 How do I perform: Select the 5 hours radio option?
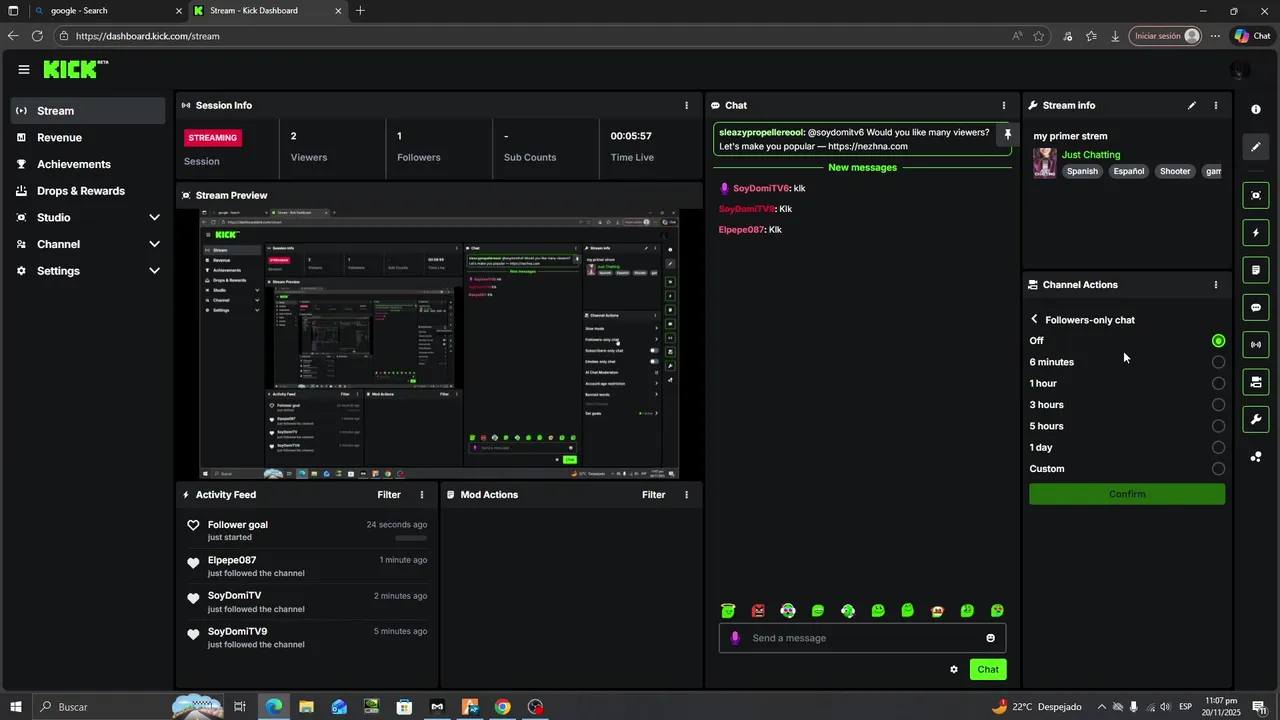click(1218, 426)
